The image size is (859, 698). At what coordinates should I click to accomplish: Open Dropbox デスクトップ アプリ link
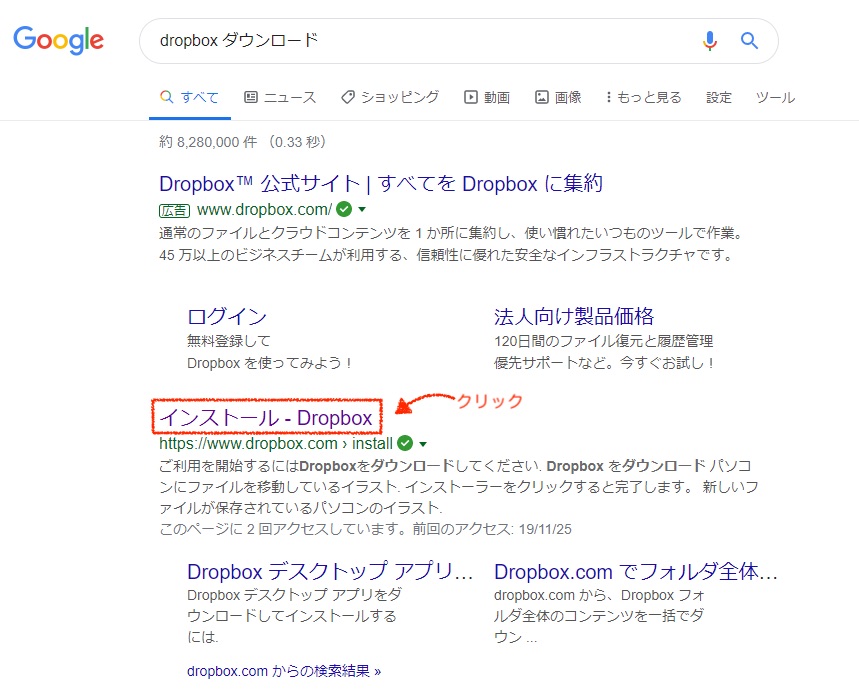(330, 571)
